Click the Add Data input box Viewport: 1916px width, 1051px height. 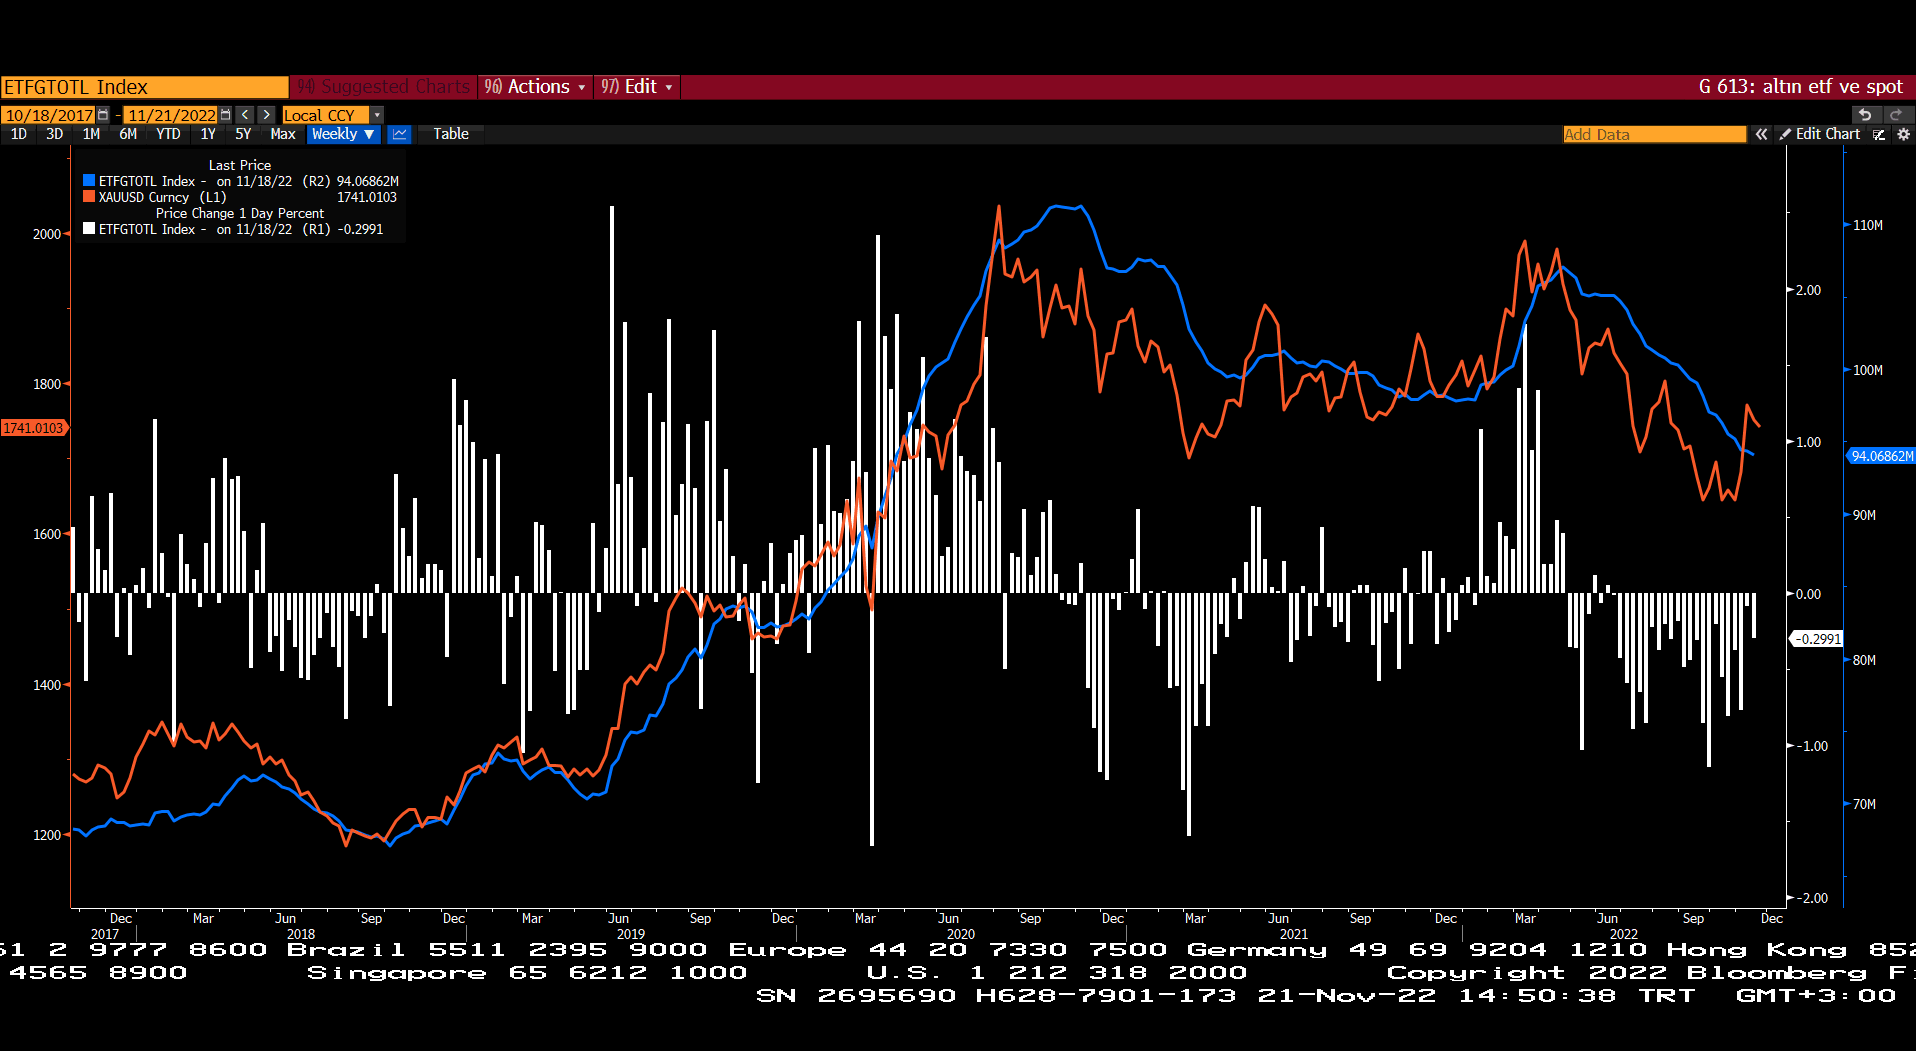pyautogui.click(x=1655, y=134)
